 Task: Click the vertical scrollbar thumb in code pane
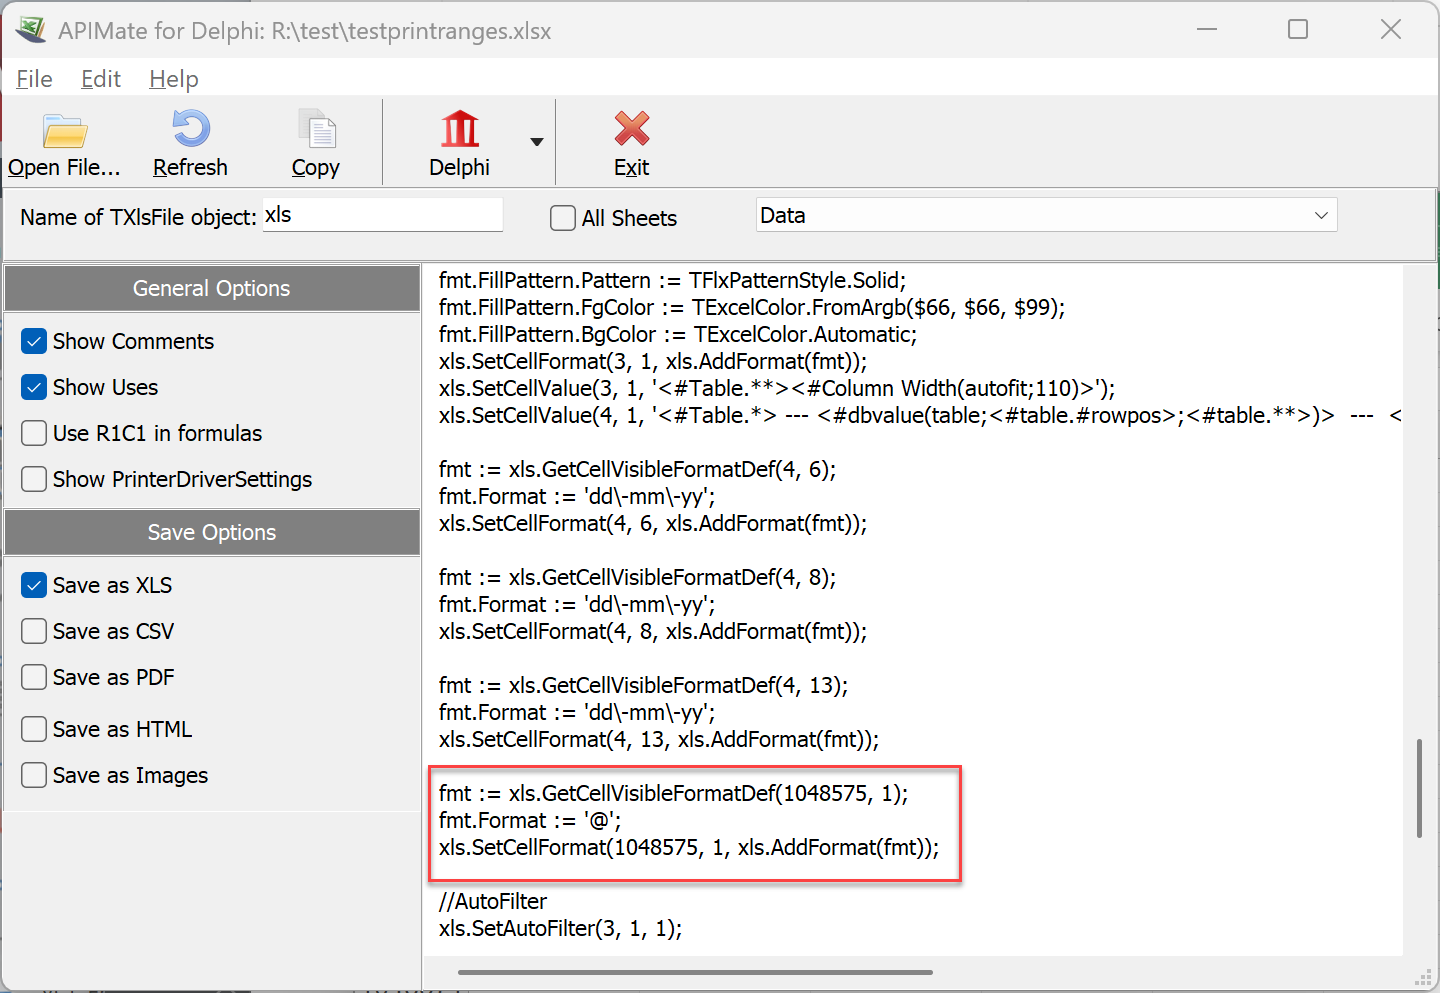1418,788
